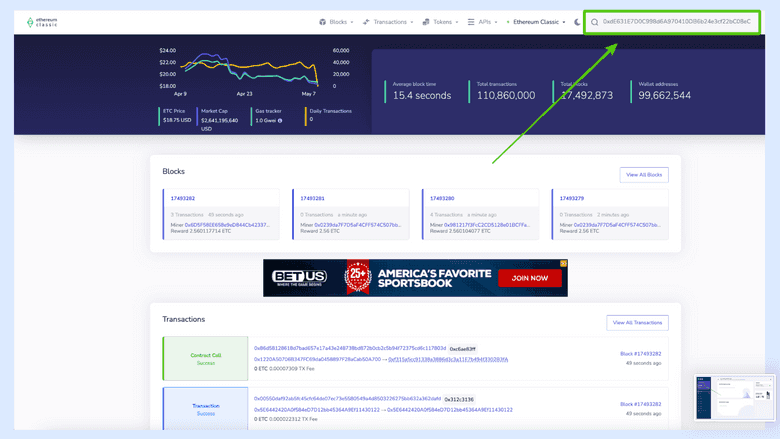Open block 17493279 card link
The width and height of the screenshot is (780, 439).
pos(571,198)
